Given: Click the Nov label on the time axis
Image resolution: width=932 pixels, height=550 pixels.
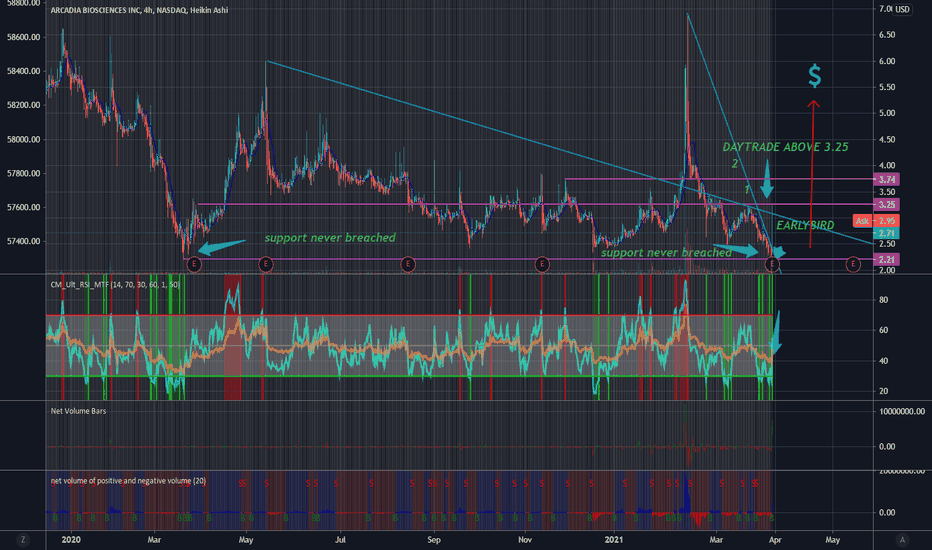Looking at the screenshot, I should pyautogui.click(x=525, y=540).
